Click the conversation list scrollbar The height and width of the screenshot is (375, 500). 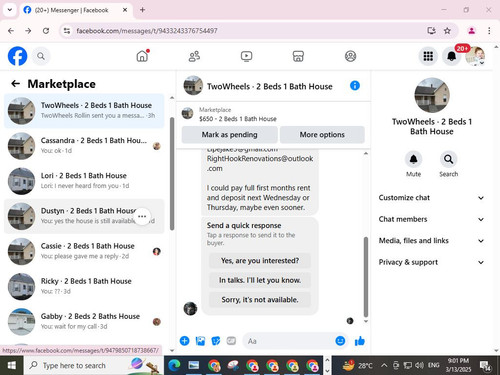pyautogui.click(x=172, y=173)
